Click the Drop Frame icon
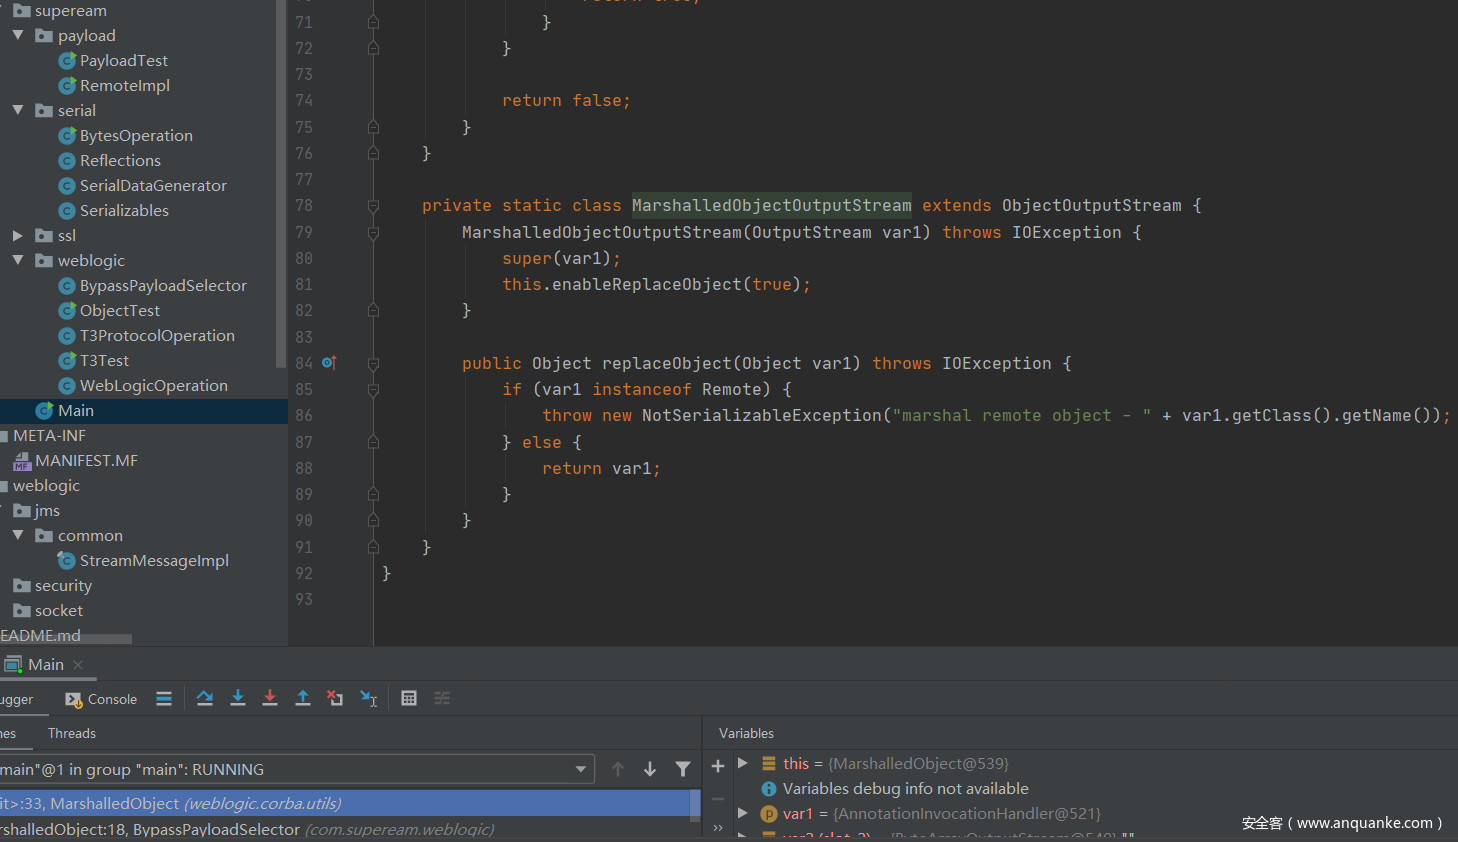This screenshot has width=1458, height=842. [x=335, y=698]
